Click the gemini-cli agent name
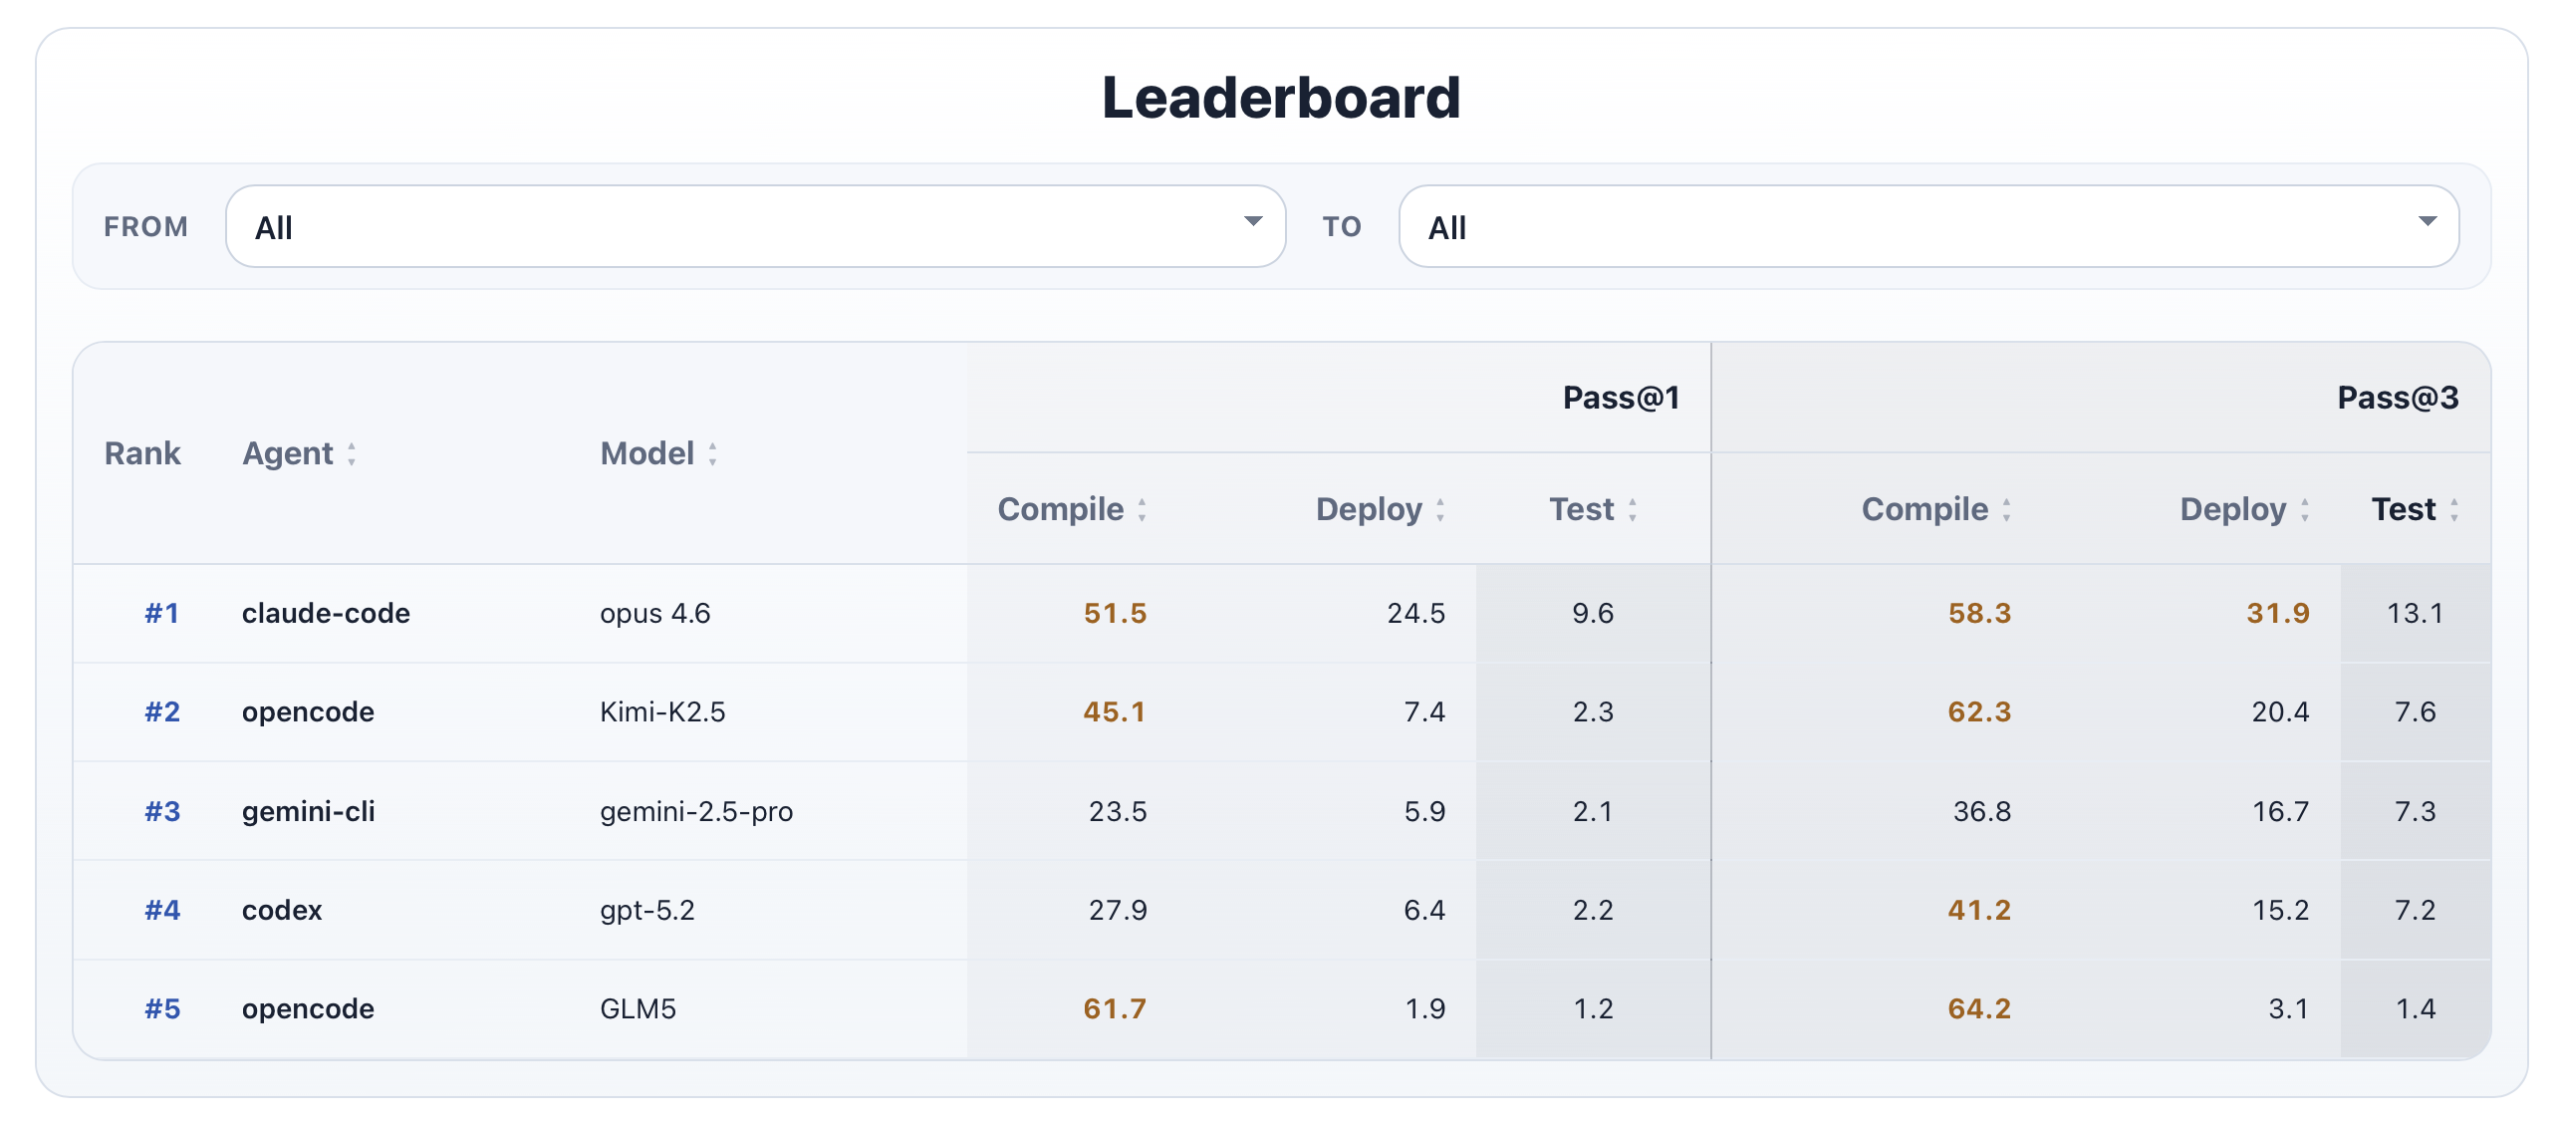 click(x=308, y=811)
